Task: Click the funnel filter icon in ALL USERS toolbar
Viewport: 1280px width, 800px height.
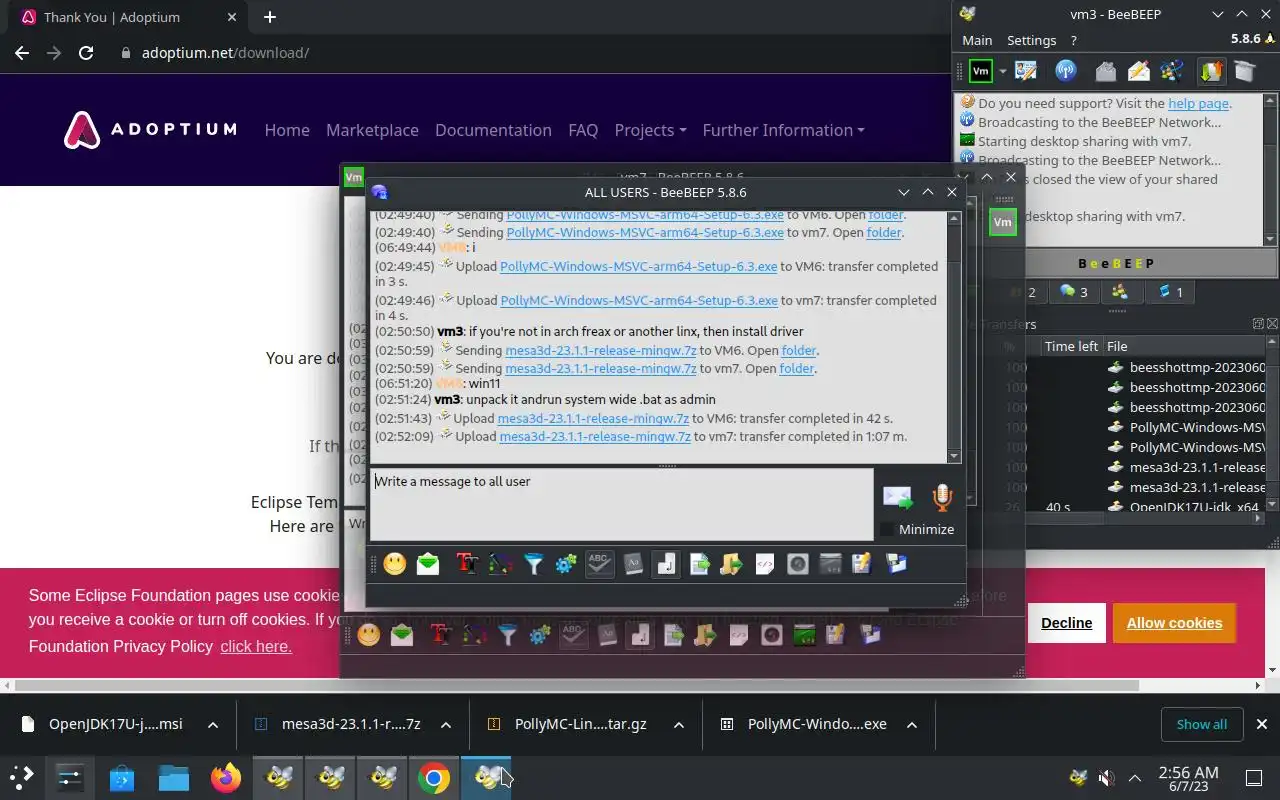Action: (x=533, y=564)
